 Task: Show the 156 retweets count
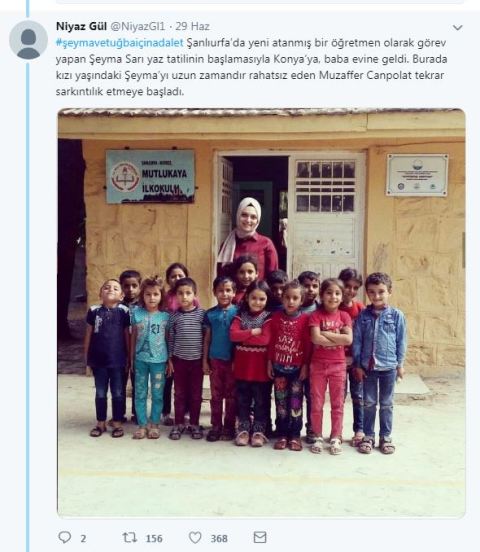[154, 538]
